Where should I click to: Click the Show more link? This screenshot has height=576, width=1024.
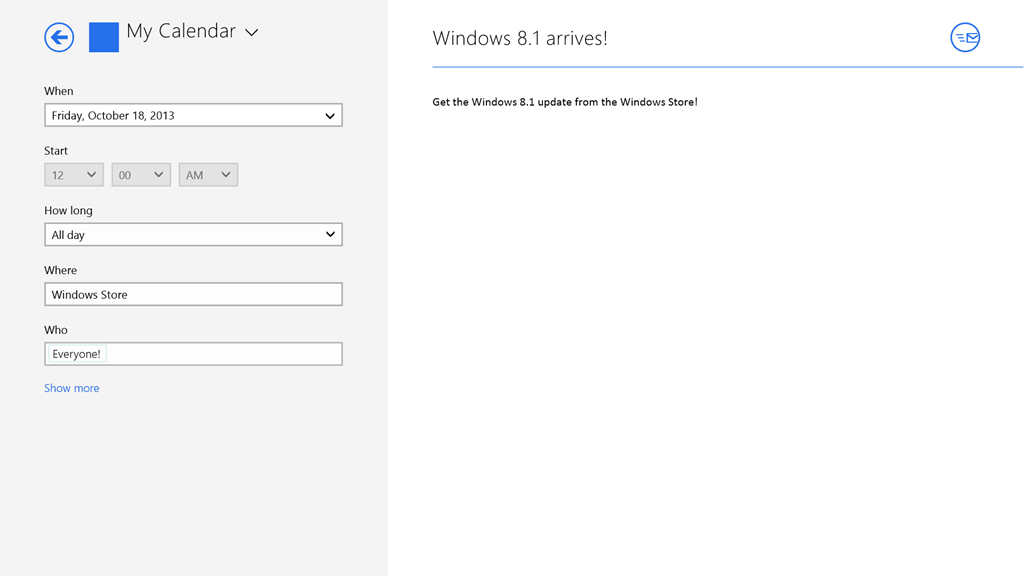click(72, 388)
